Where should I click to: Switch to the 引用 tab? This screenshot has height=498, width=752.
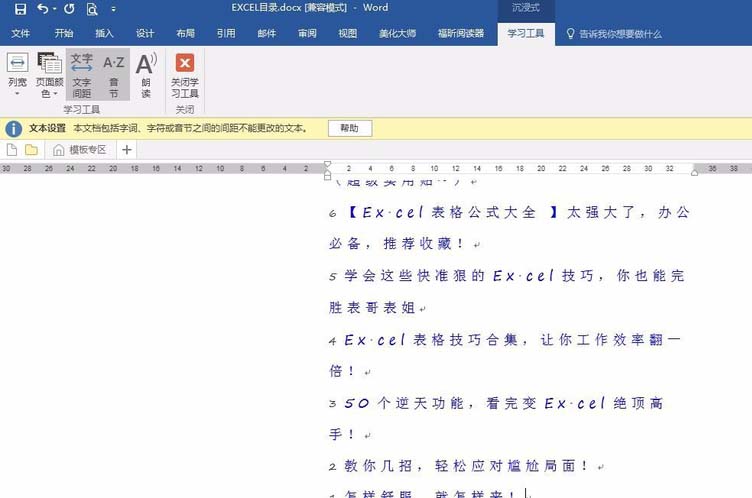[226, 34]
